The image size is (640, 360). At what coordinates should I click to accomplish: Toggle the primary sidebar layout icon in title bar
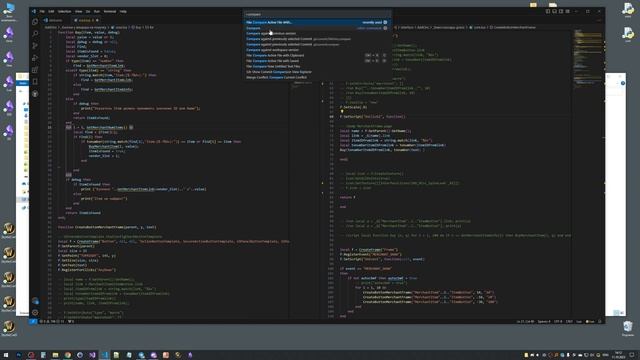click(x=548, y=11)
